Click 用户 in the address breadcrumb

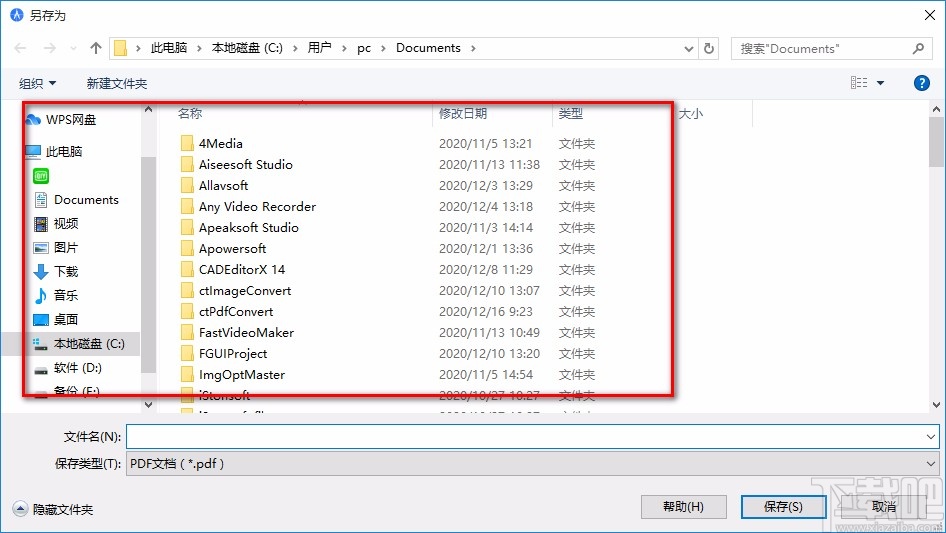[x=319, y=48]
